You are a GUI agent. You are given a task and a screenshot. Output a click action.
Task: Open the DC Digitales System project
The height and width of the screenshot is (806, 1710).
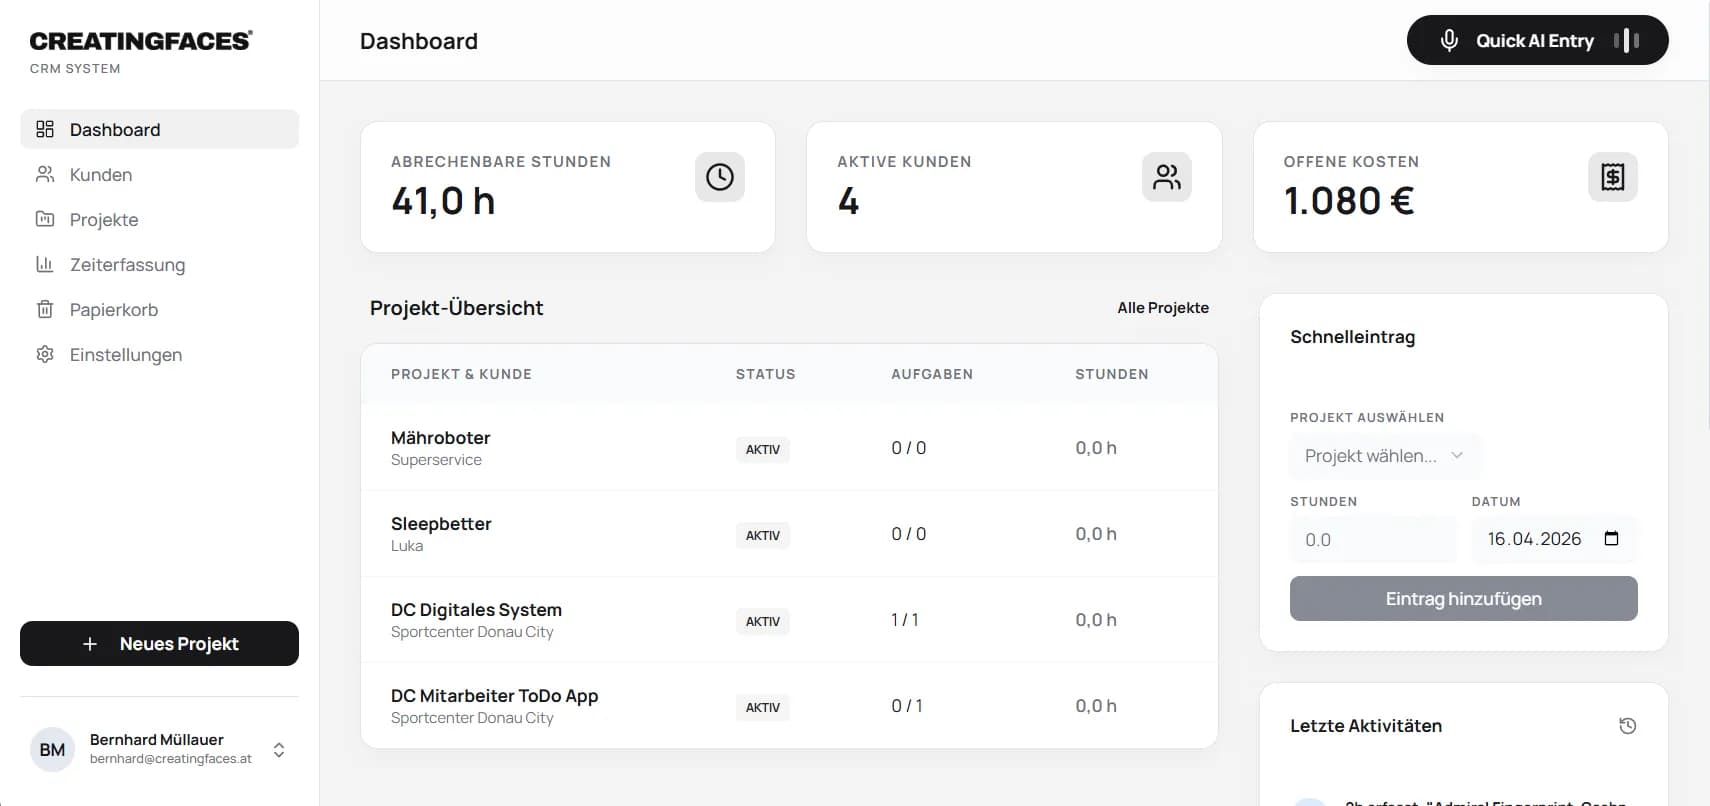point(789,620)
